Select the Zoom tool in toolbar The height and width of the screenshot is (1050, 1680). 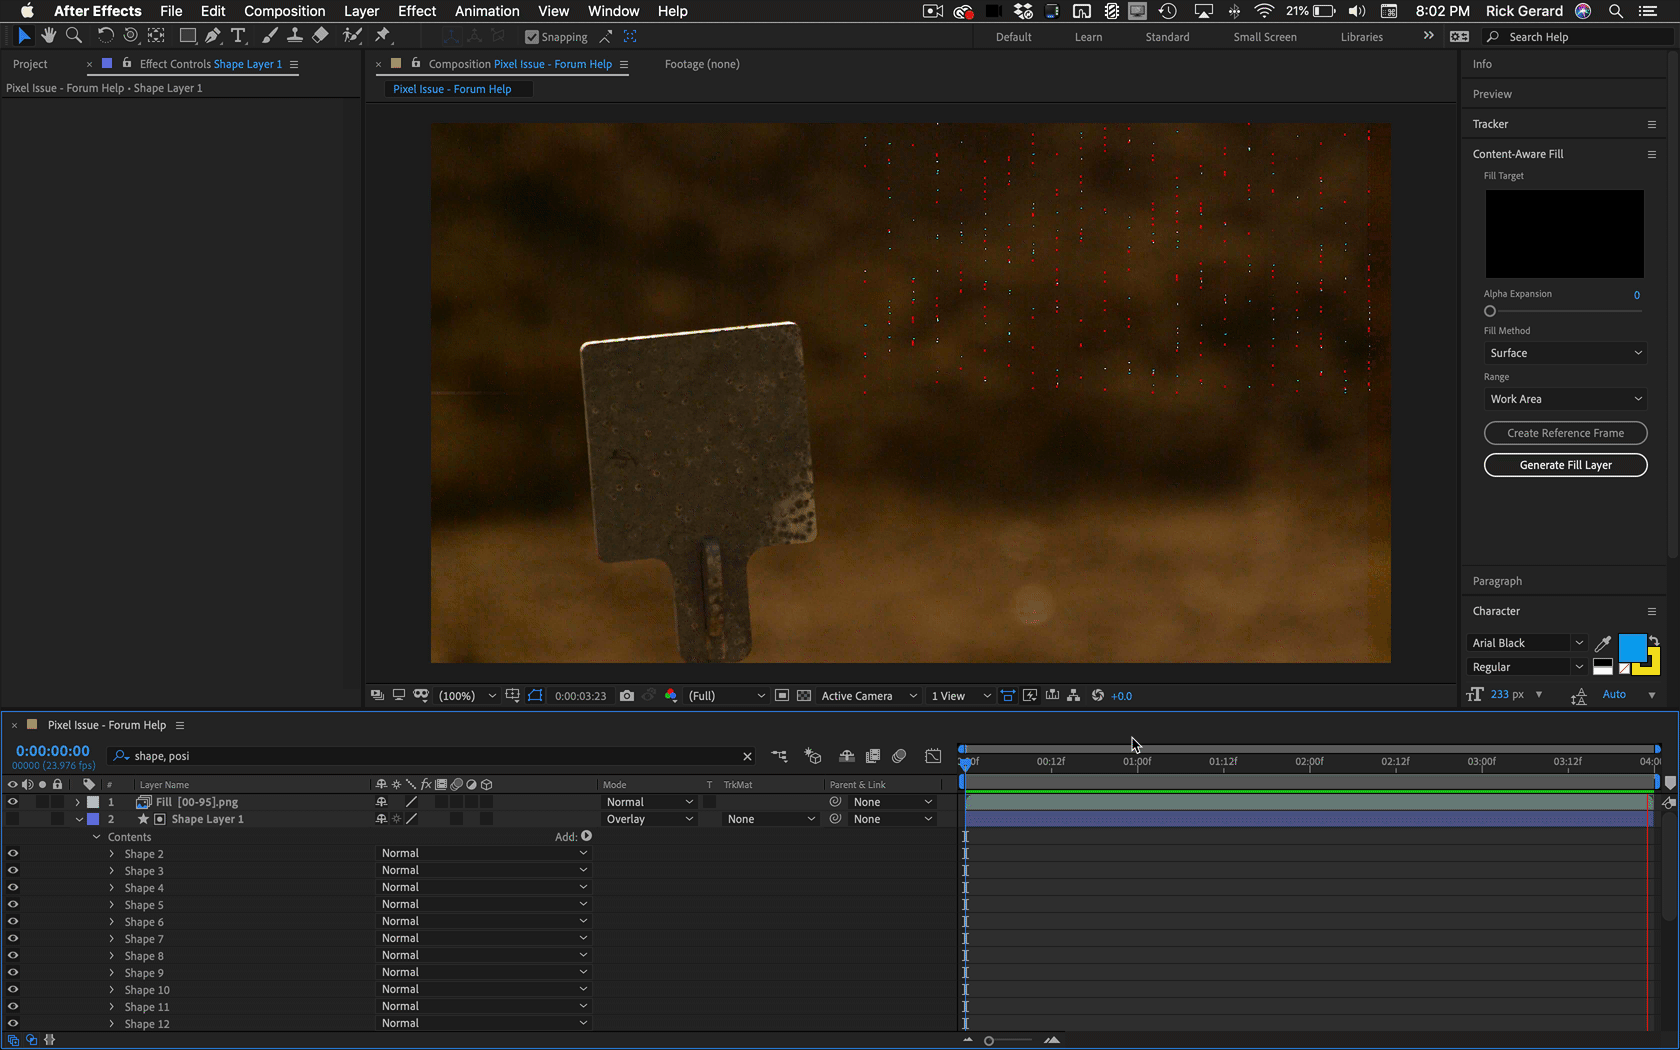click(x=74, y=36)
